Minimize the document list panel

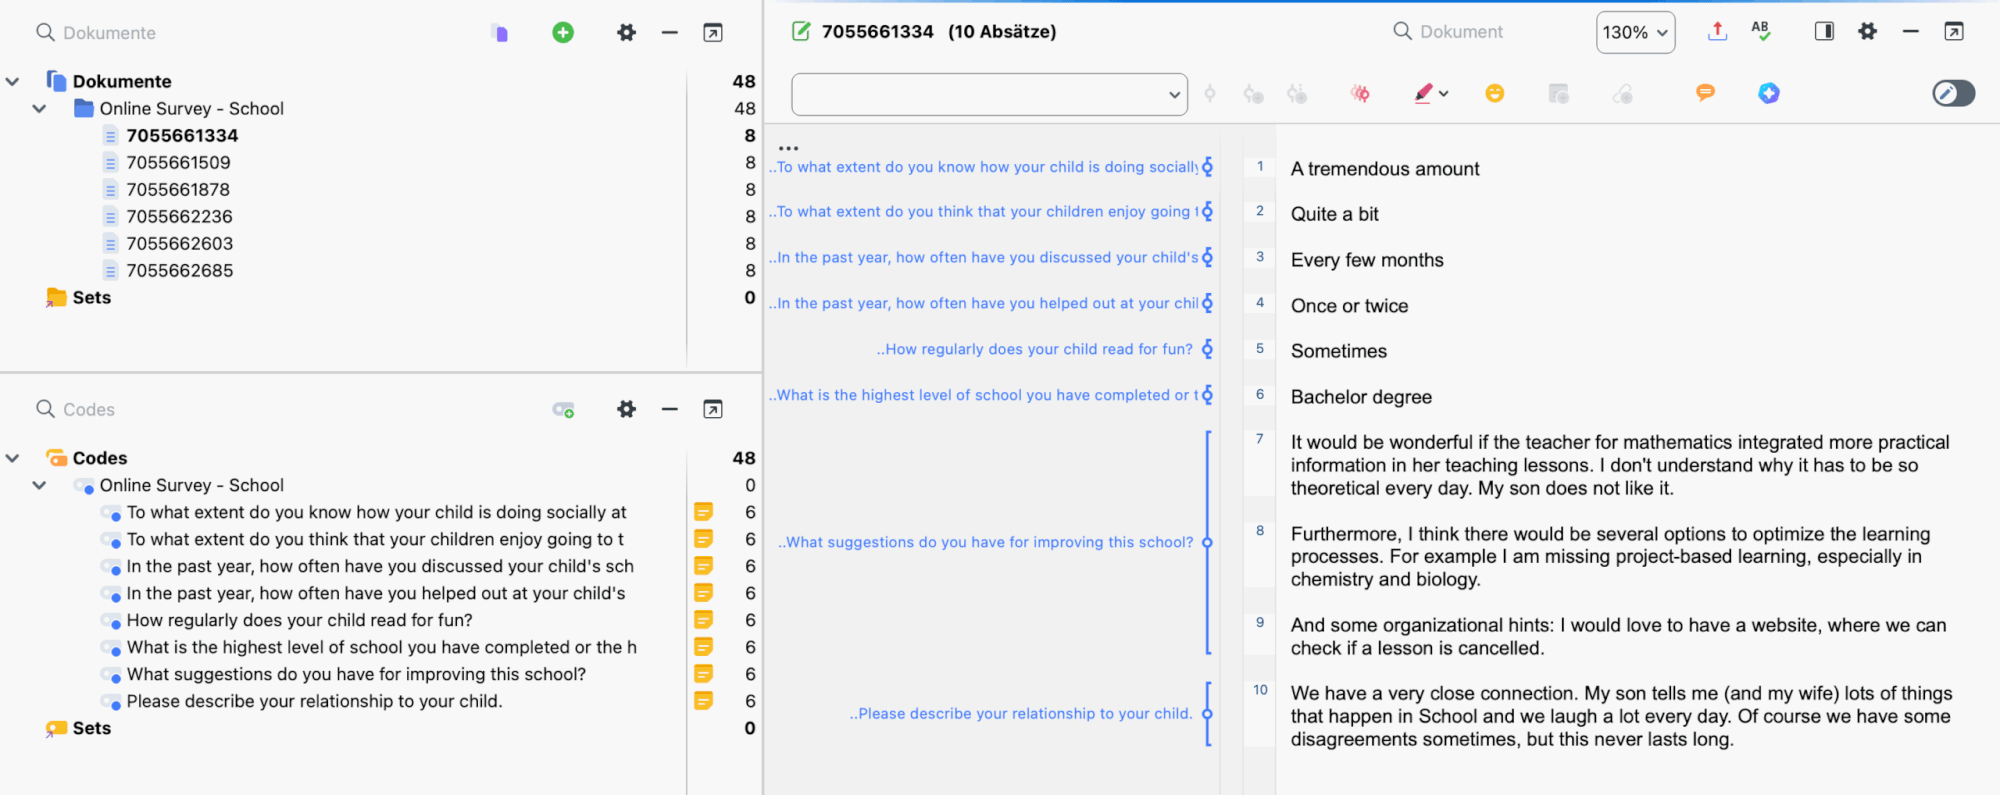click(x=670, y=33)
